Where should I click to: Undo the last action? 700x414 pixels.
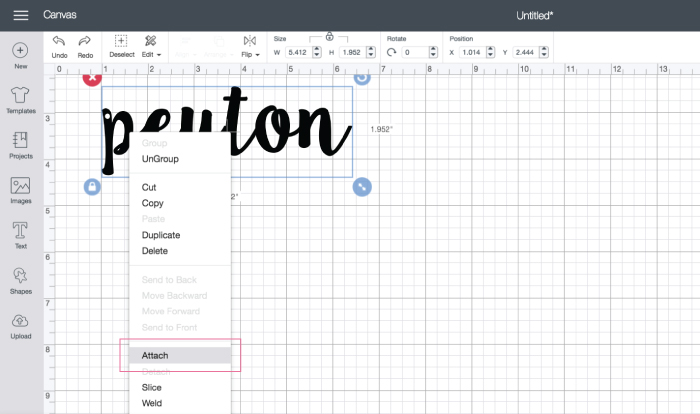point(59,47)
